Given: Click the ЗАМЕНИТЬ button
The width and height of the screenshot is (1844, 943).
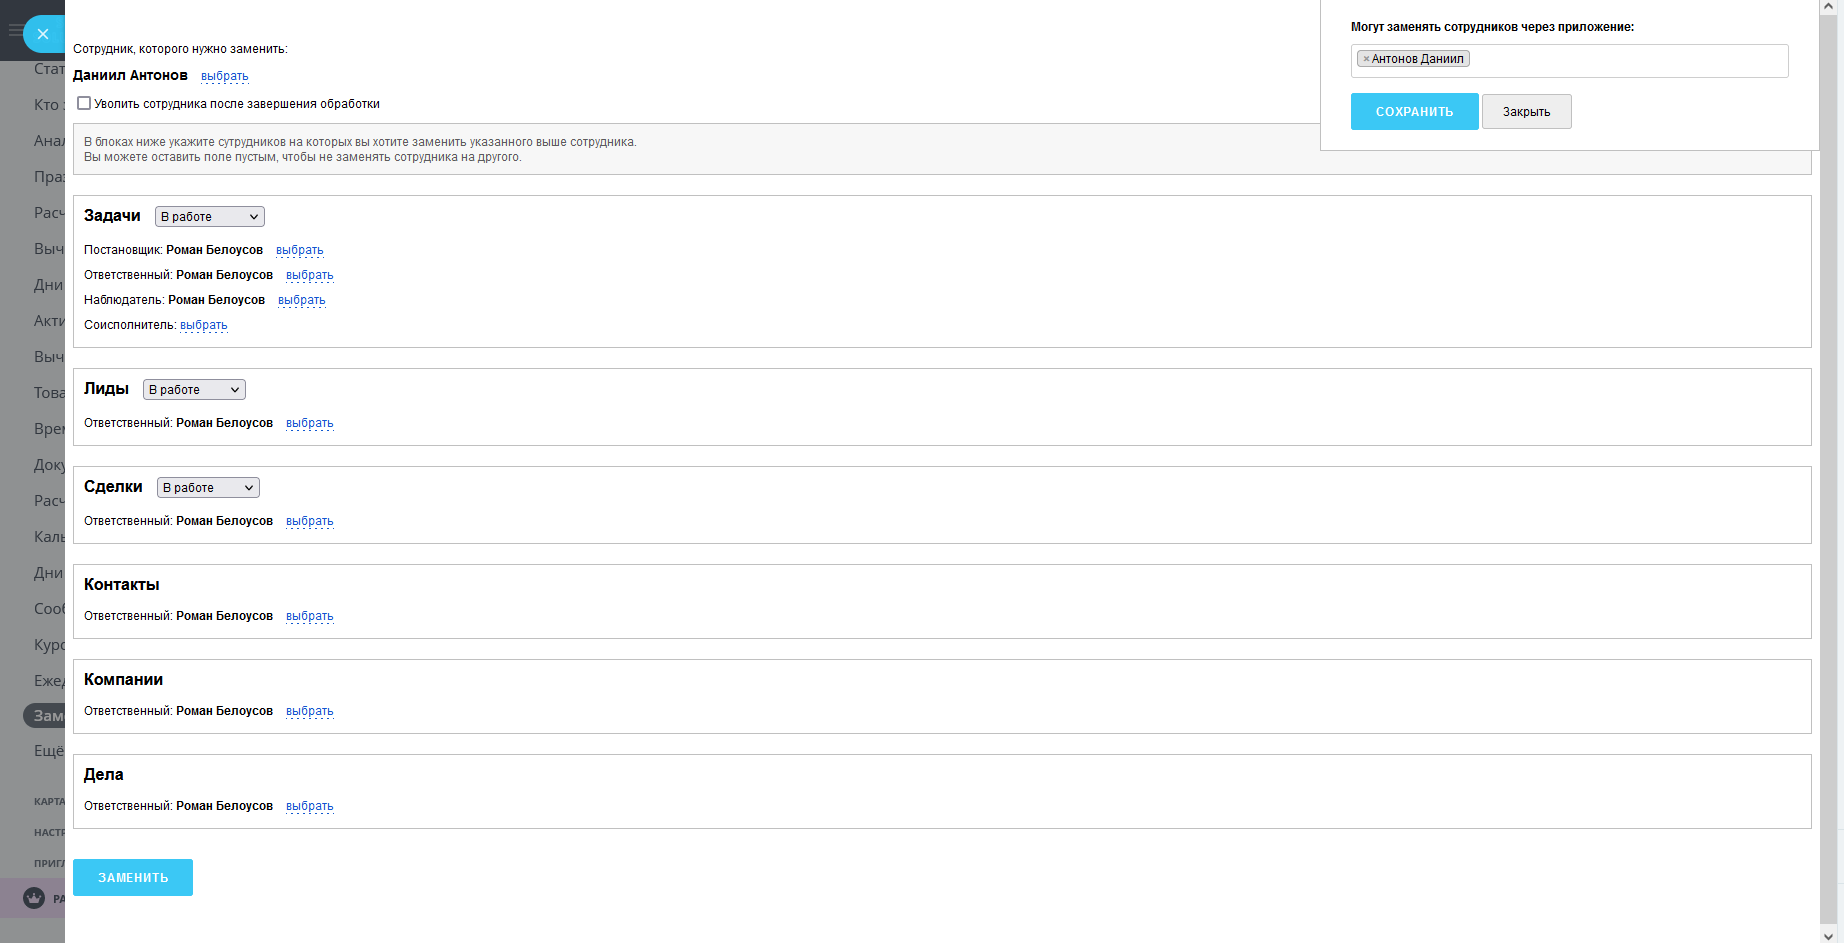Looking at the screenshot, I should click(133, 878).
